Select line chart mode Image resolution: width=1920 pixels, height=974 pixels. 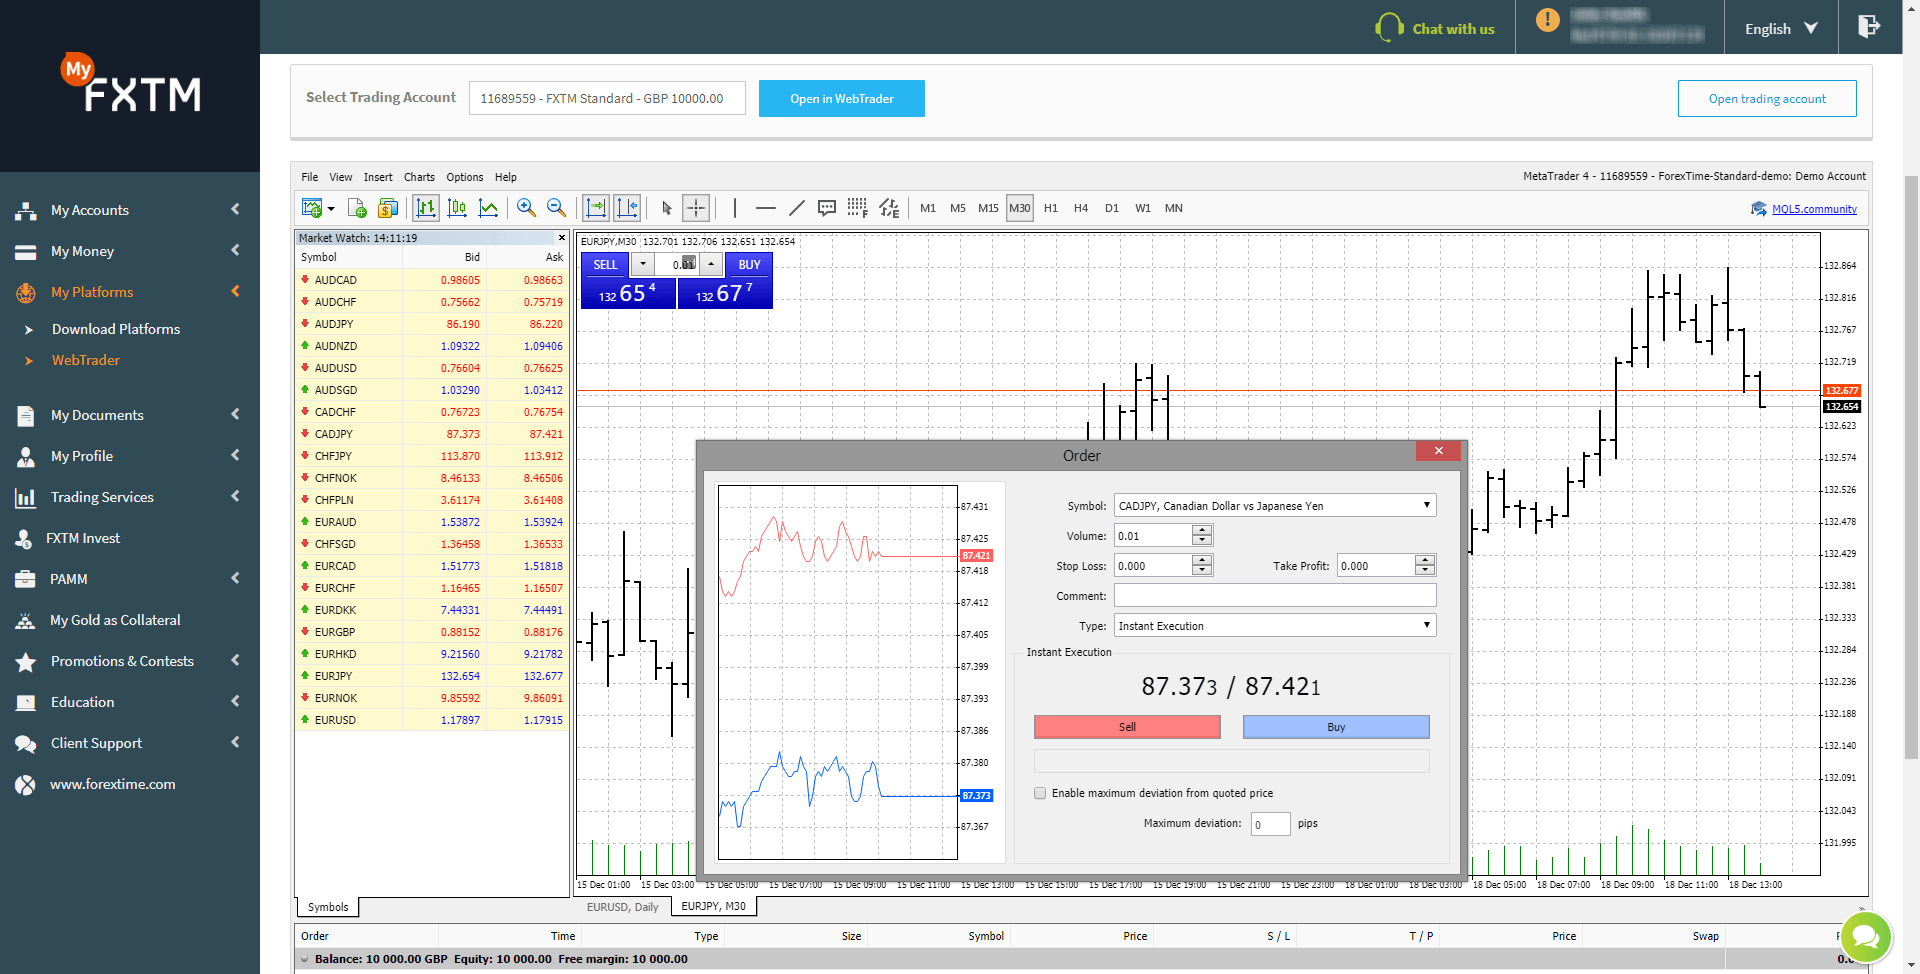(x=488, y=208)
